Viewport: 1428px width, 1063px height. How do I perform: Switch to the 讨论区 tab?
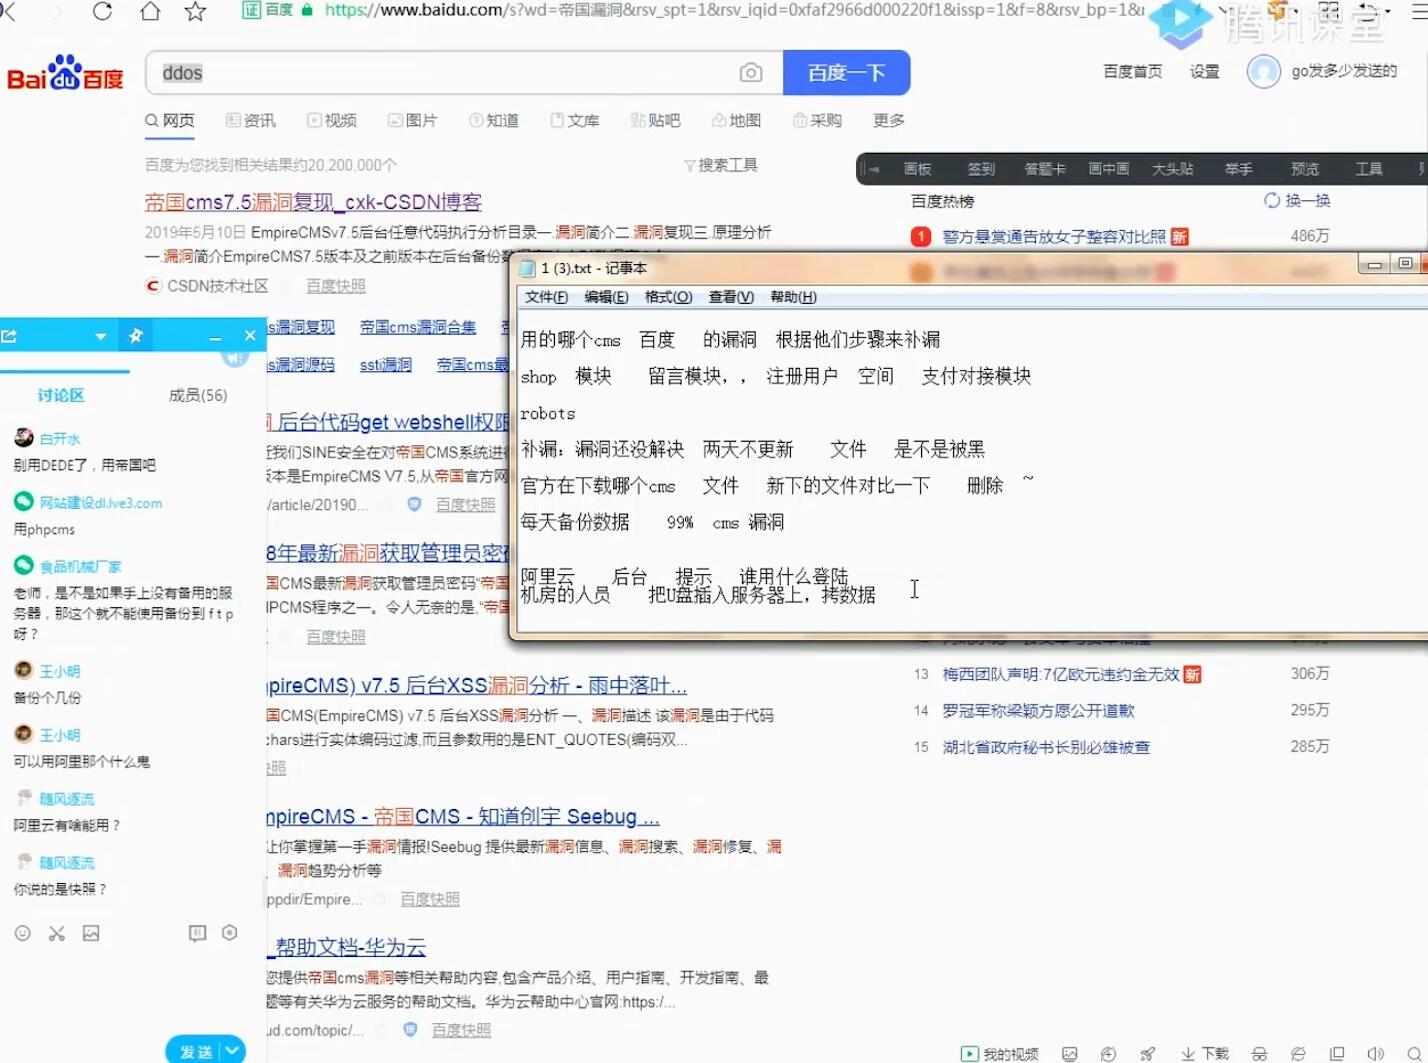pyautogui.click(x=61, y=395)
